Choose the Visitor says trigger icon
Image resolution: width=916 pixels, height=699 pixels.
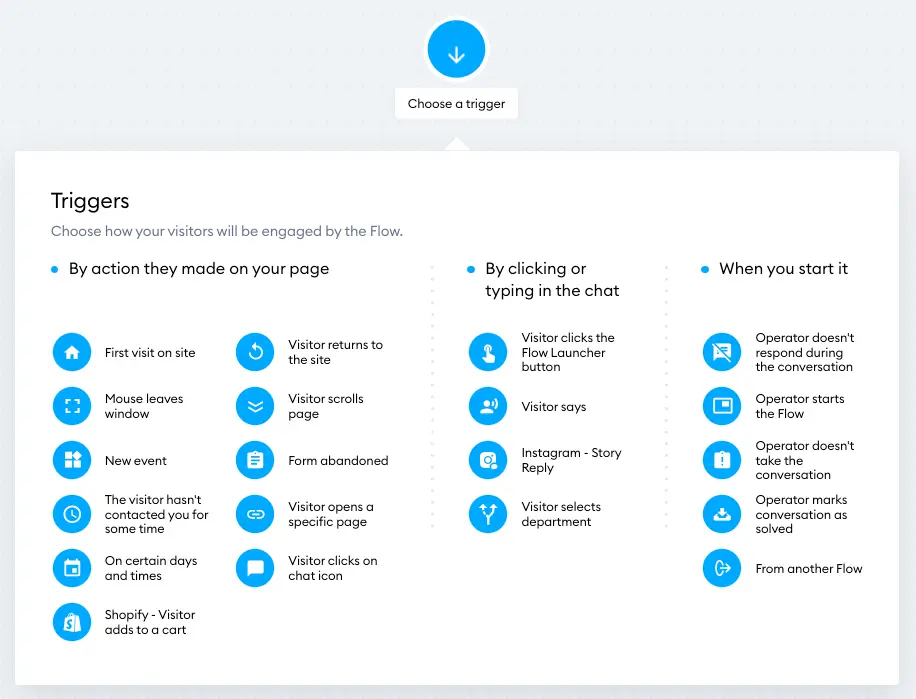[x=488, y=406]
